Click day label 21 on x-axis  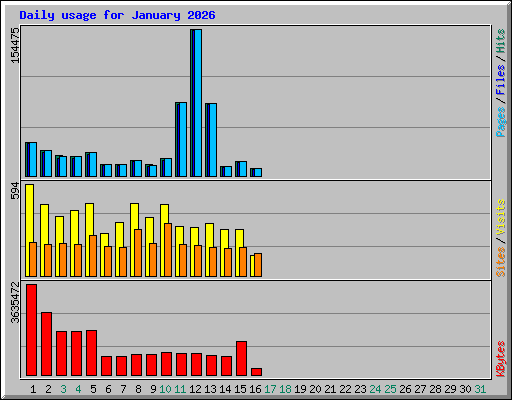coord(330,389)
